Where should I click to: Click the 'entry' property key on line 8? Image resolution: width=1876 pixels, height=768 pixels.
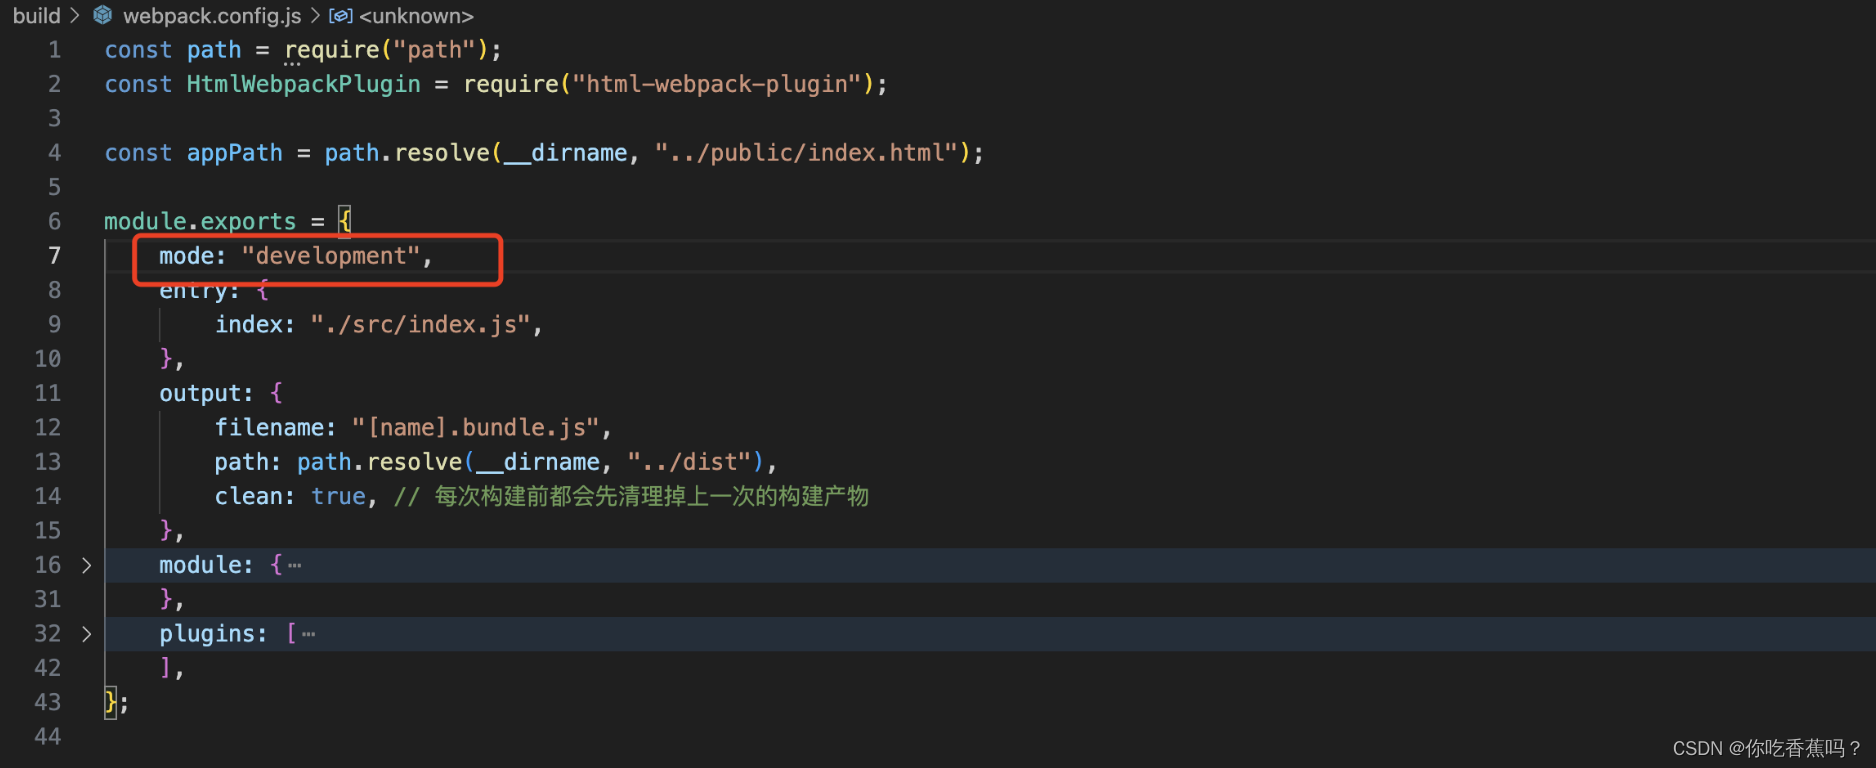click(193, 291)
